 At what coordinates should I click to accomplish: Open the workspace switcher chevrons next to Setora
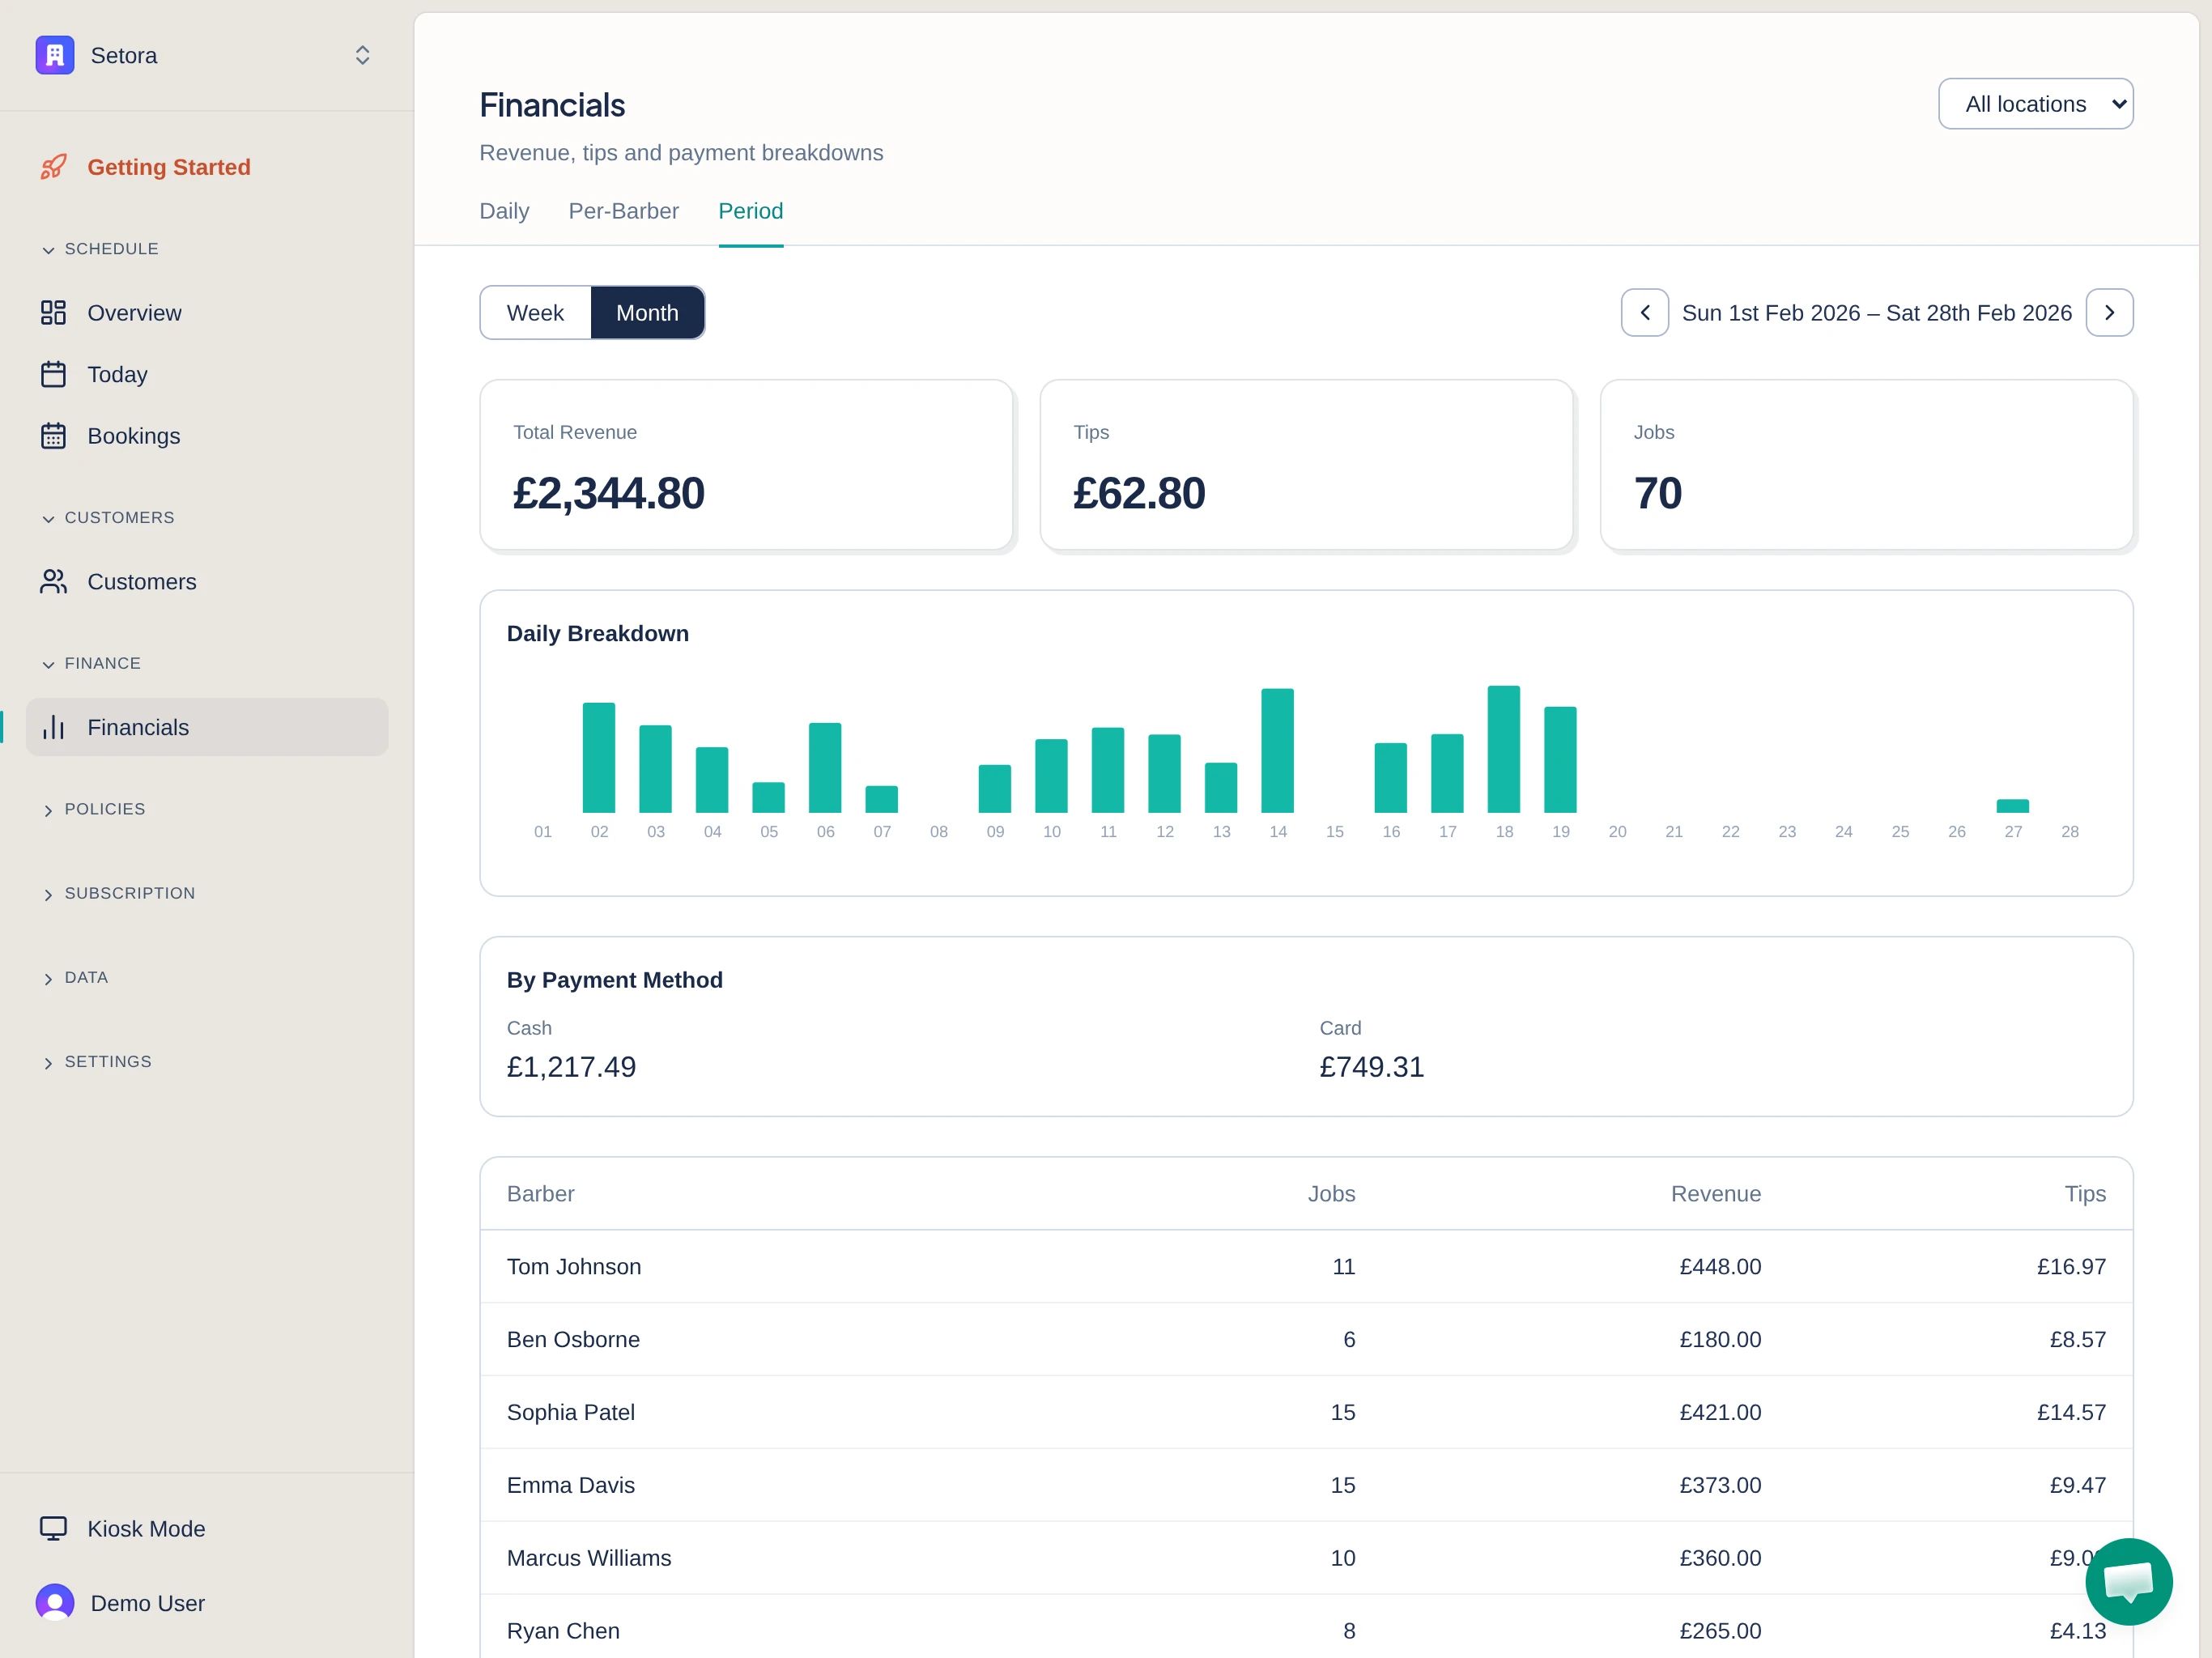362,55
